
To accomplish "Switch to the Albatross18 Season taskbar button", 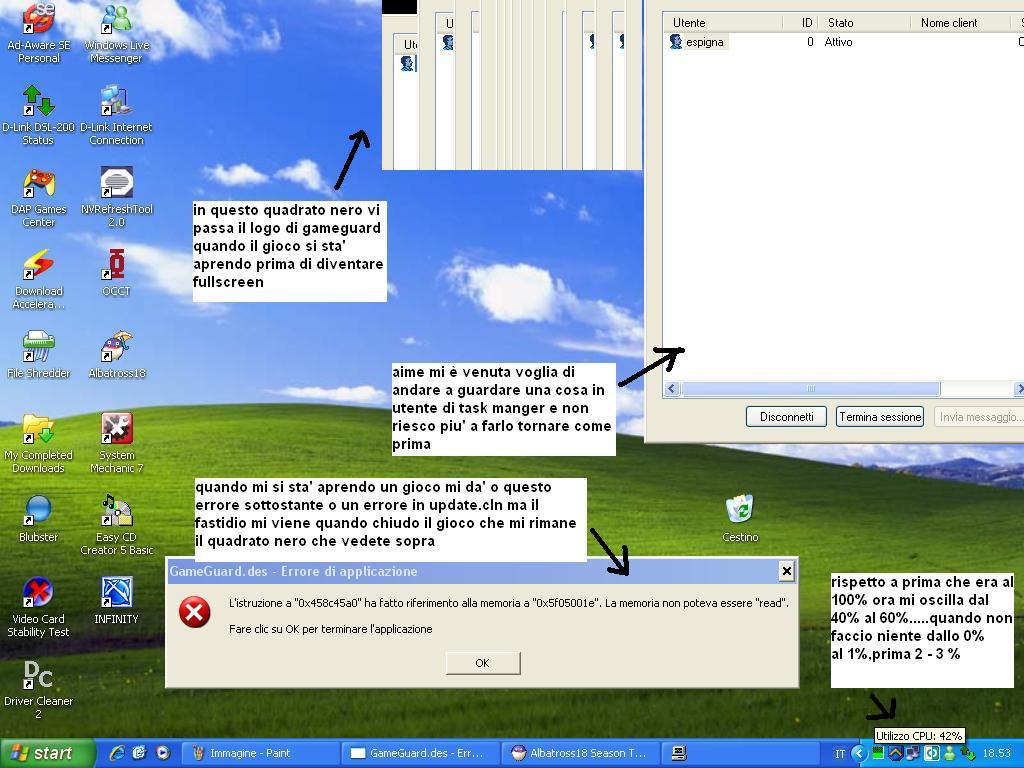I will pos(581,753).
